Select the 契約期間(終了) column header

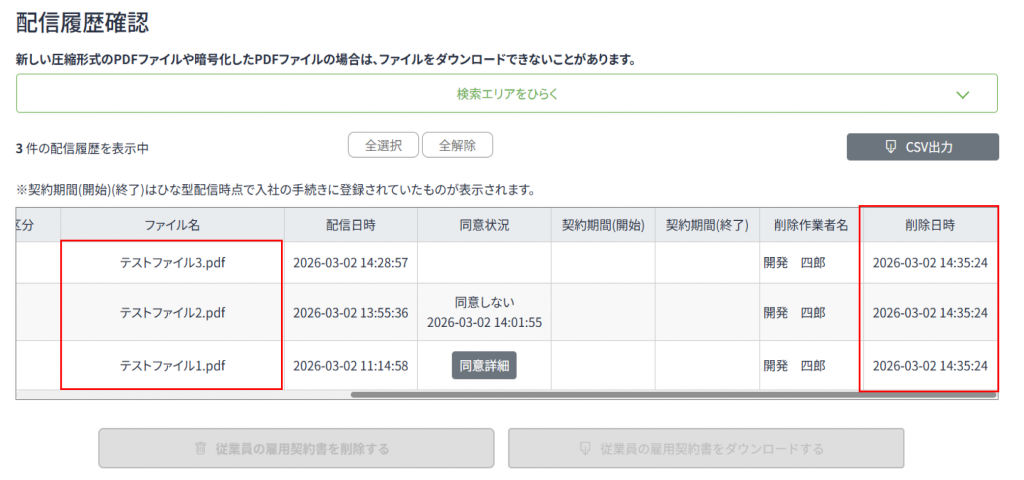(x=707, y=225)
